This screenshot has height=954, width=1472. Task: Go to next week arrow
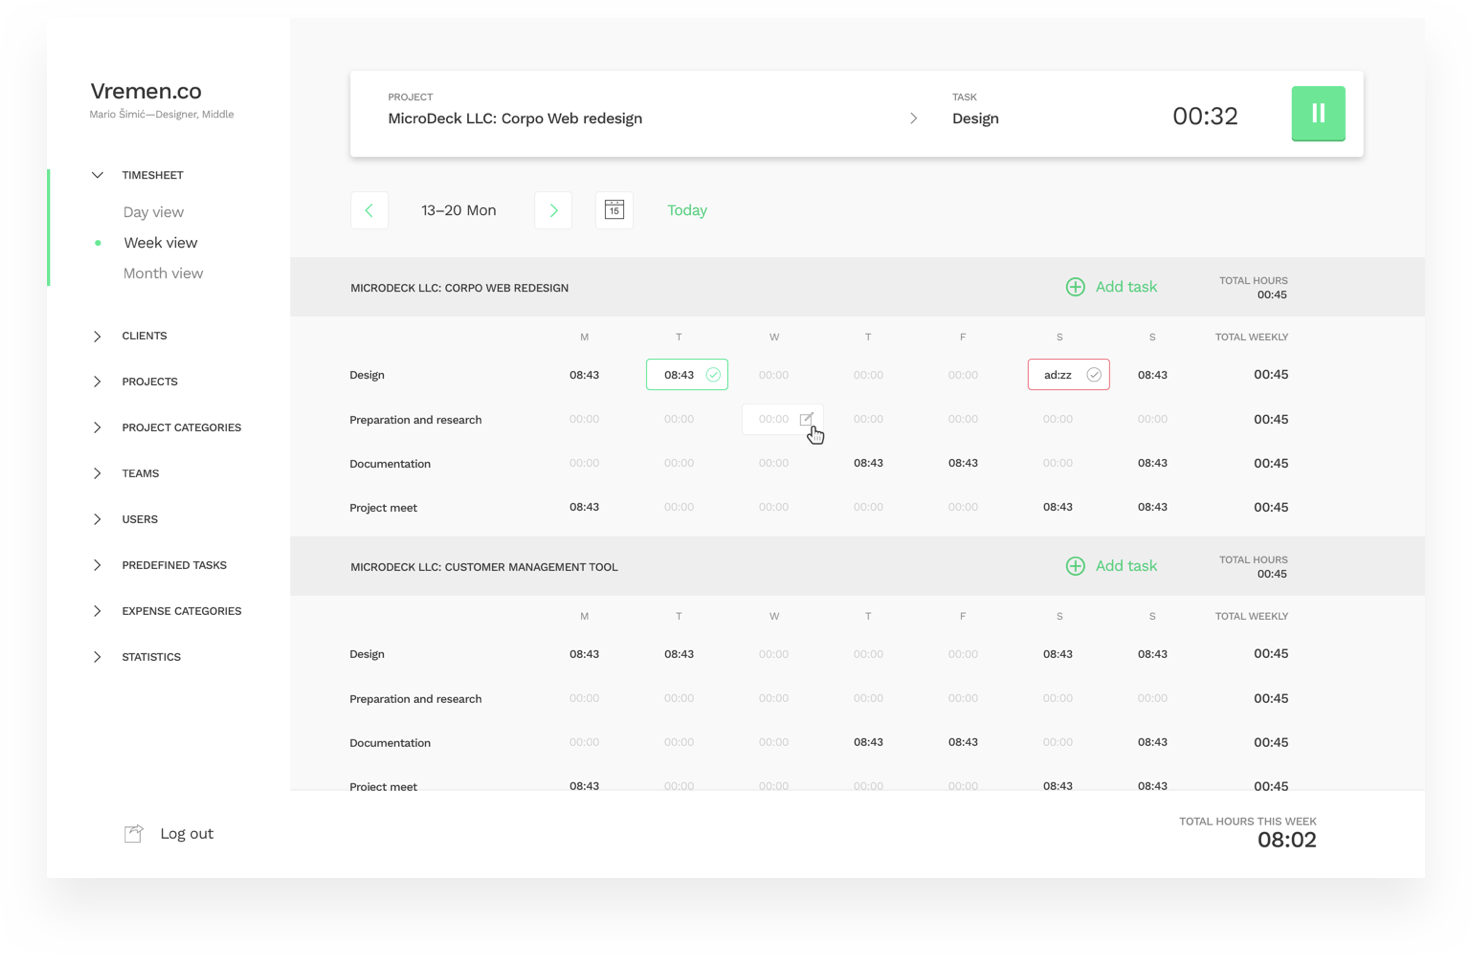point(553,210)
